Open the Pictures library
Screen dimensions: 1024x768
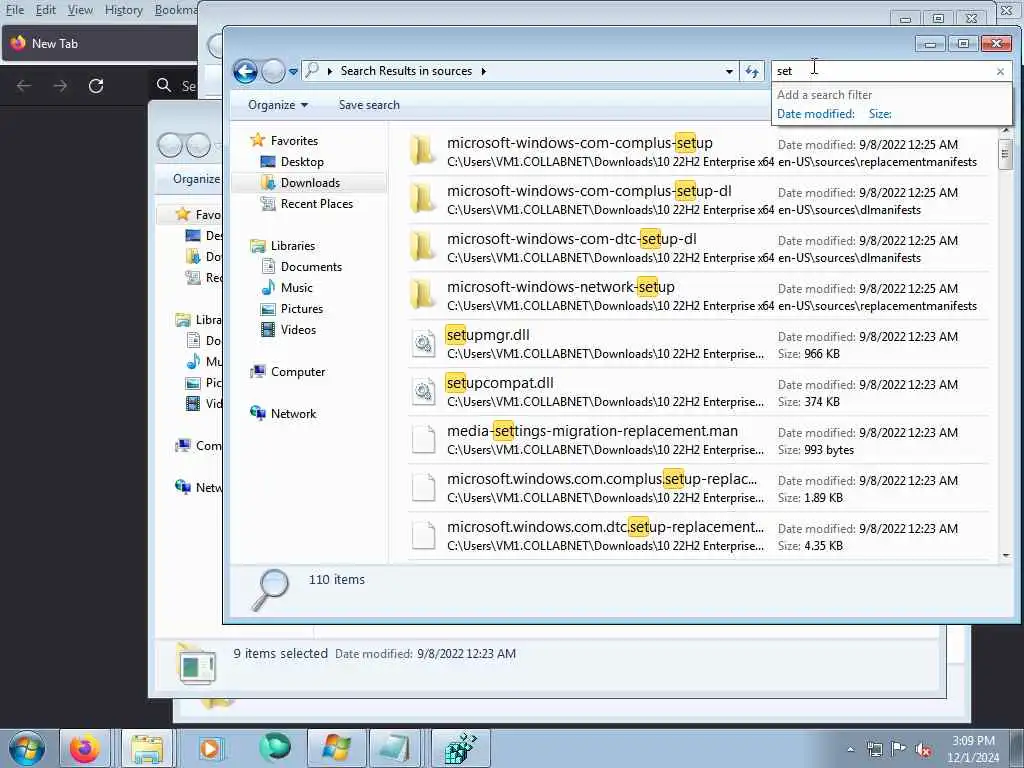point(302,309)
